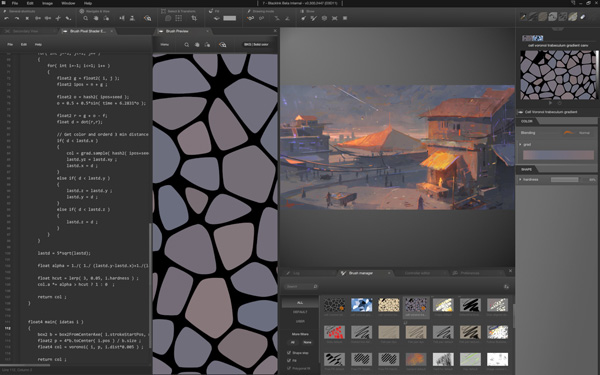Open the File menu in main menu bar
The width and height of the screenshot is (600, 375).
[15, 3]
